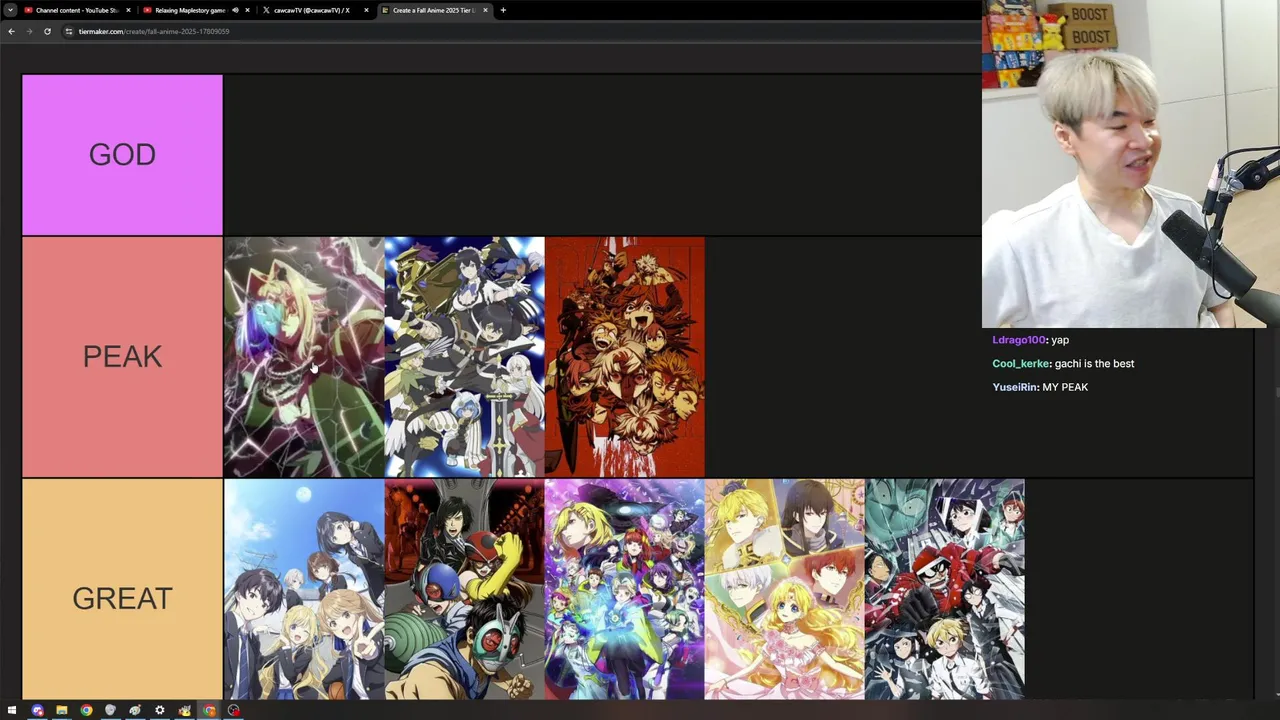Click the PEAK tier label
Screen dimensions: 1280x720
pyautogui.click(x=122, y=357)
